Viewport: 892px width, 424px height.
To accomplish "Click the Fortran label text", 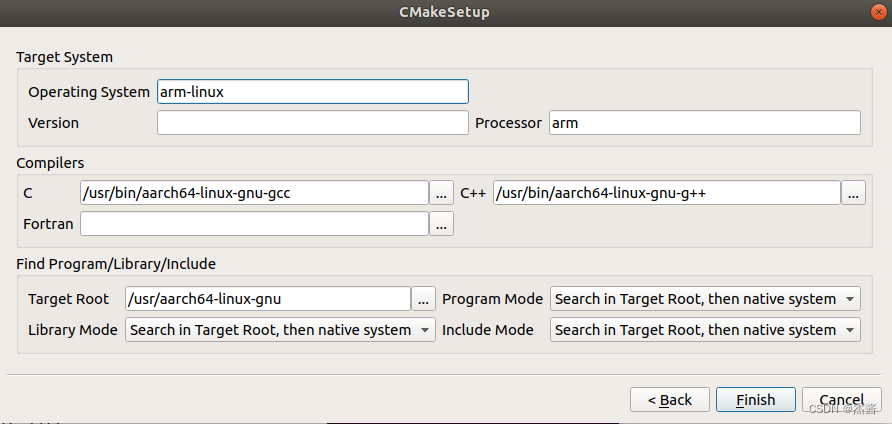I will 48,224.
